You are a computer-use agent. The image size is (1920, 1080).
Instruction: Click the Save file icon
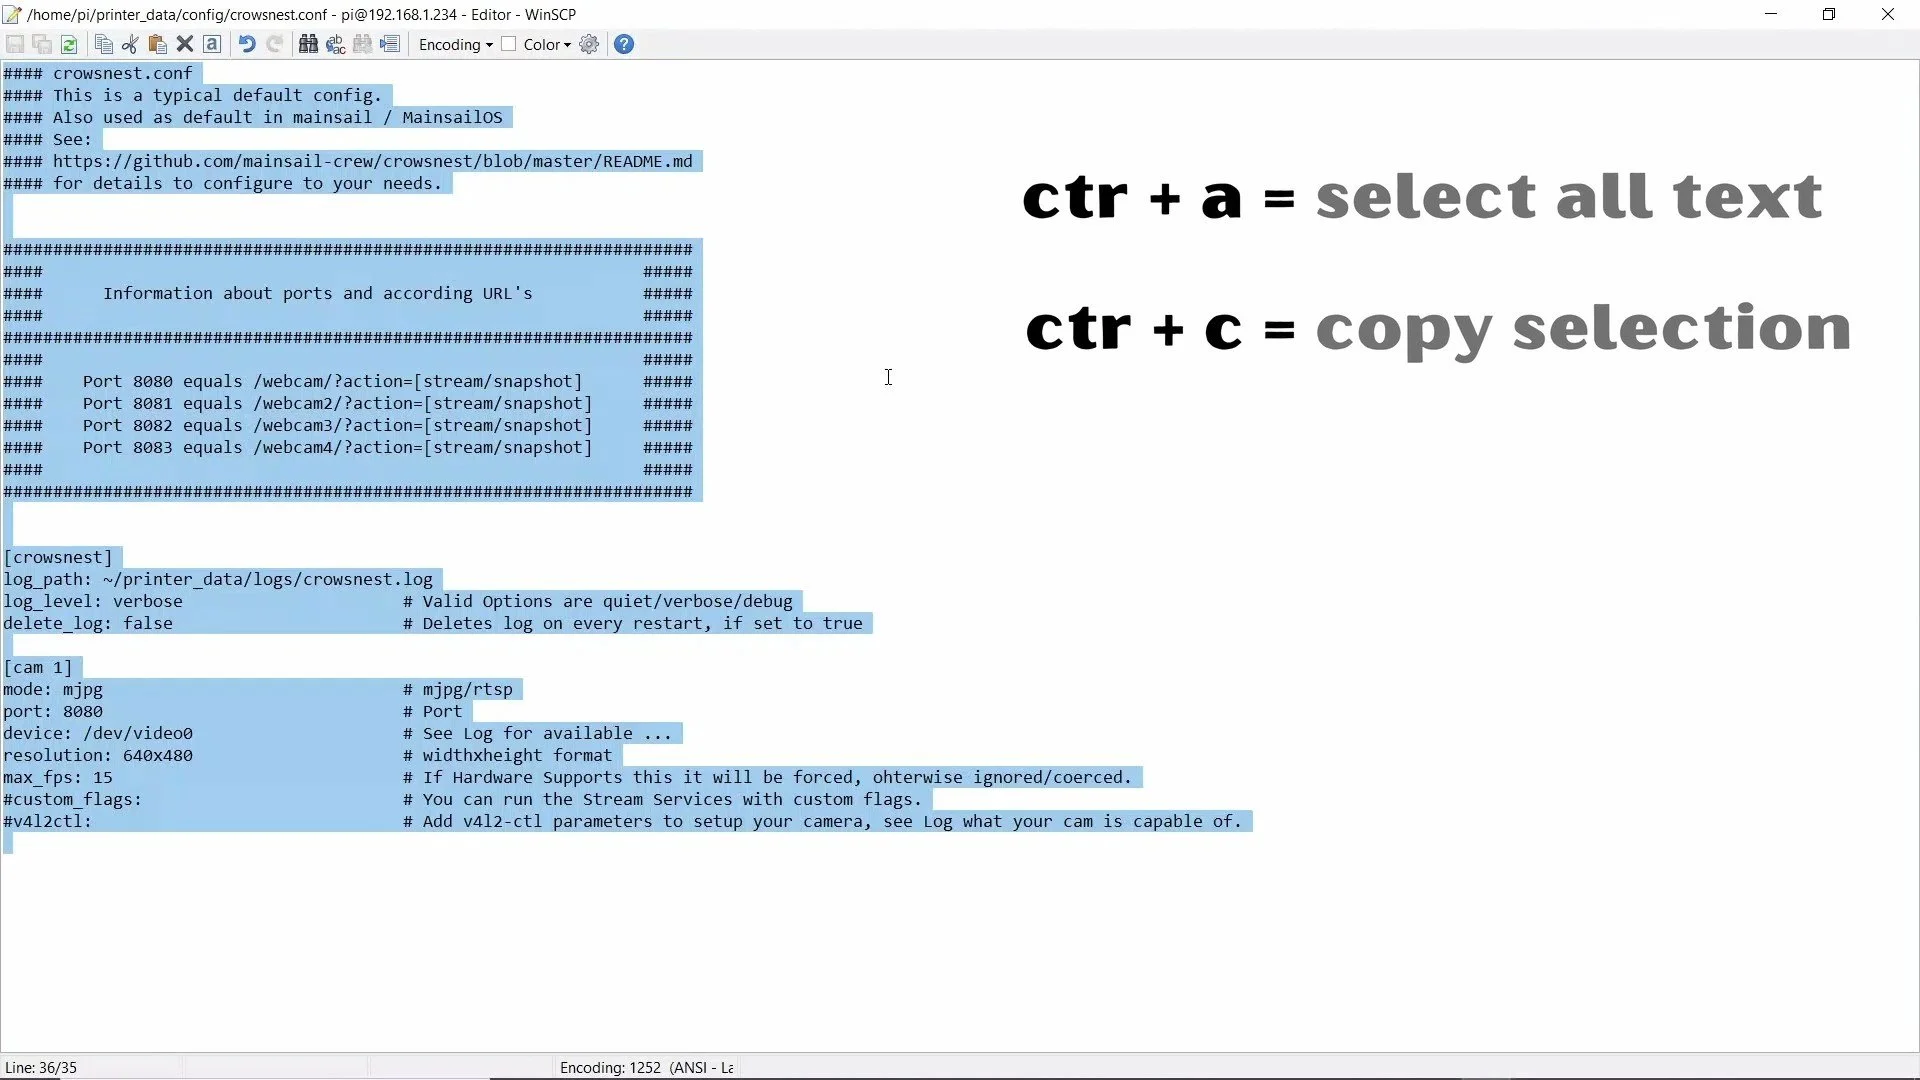coord(15,44)
